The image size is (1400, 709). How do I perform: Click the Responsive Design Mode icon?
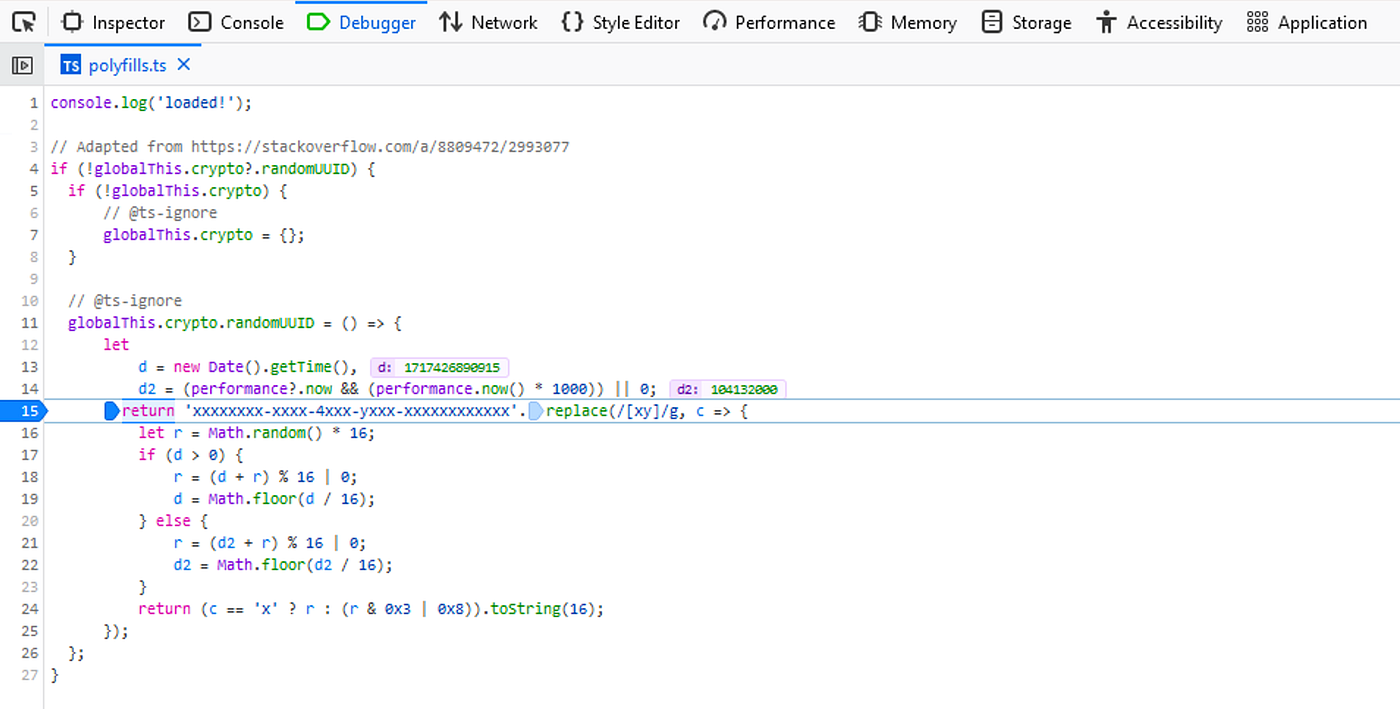click(x=22, y=21)
